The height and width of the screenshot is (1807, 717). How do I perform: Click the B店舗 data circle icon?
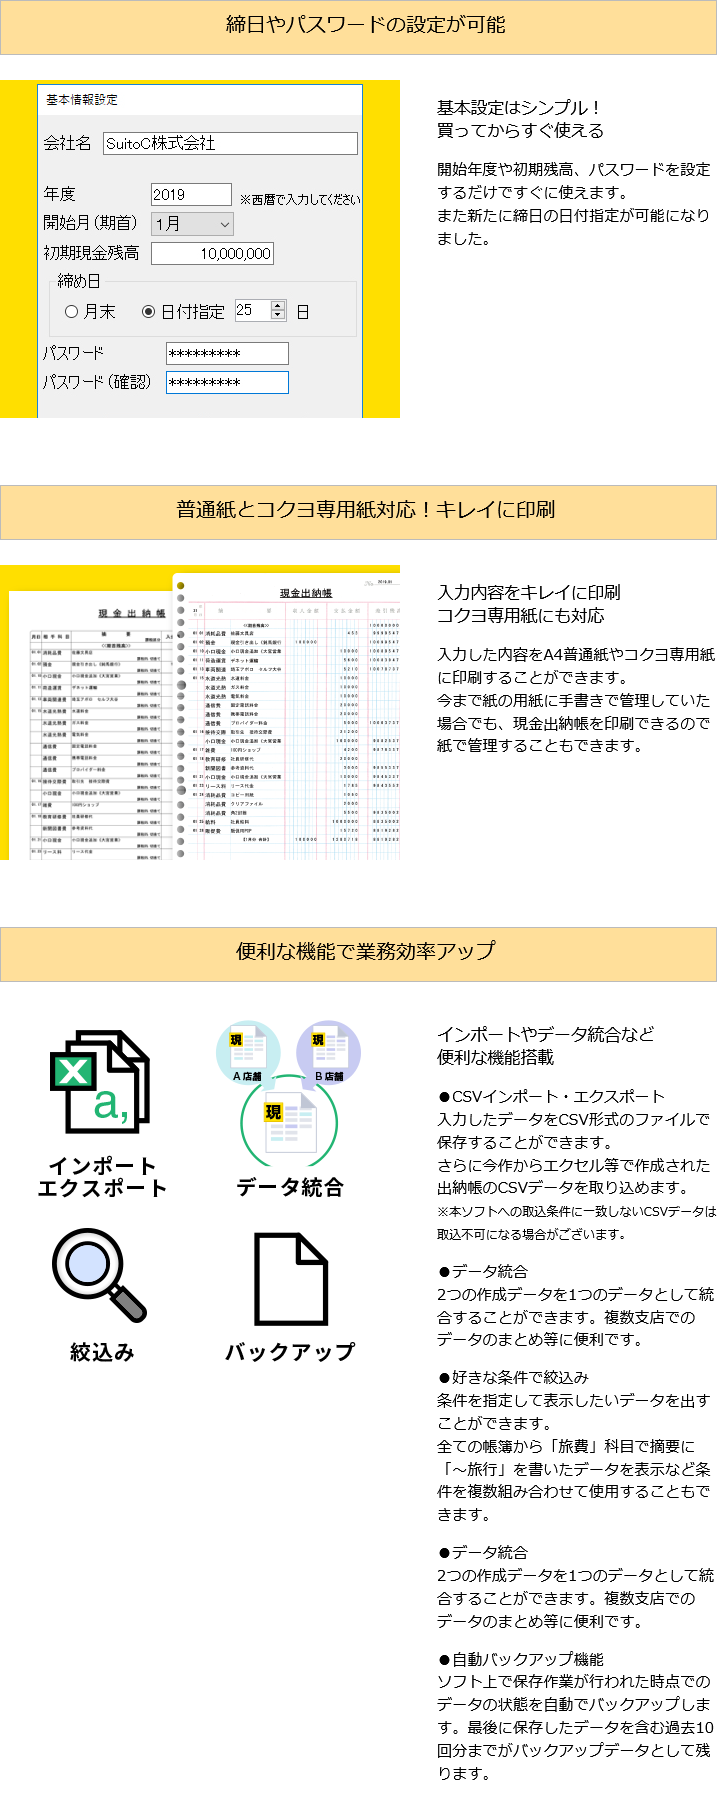click(329, 1052)
